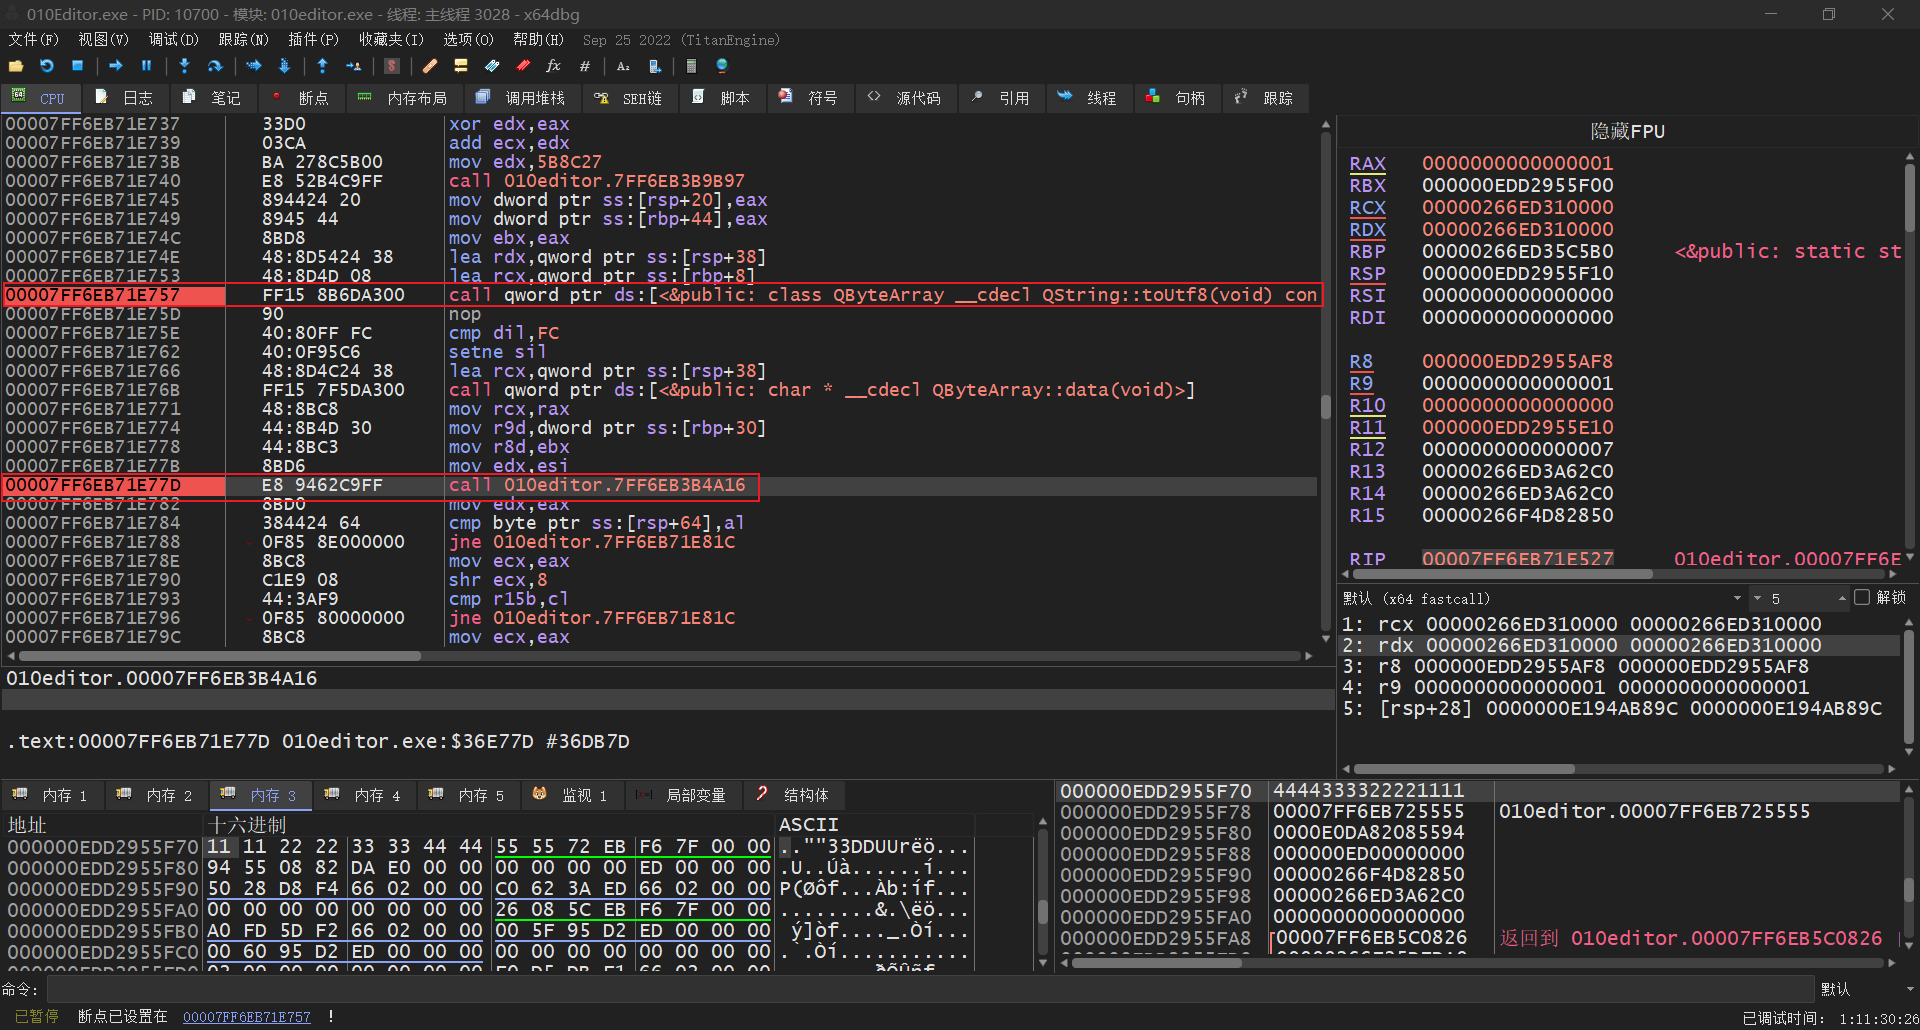This screenshot has width=1920, height=1030.
Task: Click the run arrow toolbar icon
Action: pos(116,66)
